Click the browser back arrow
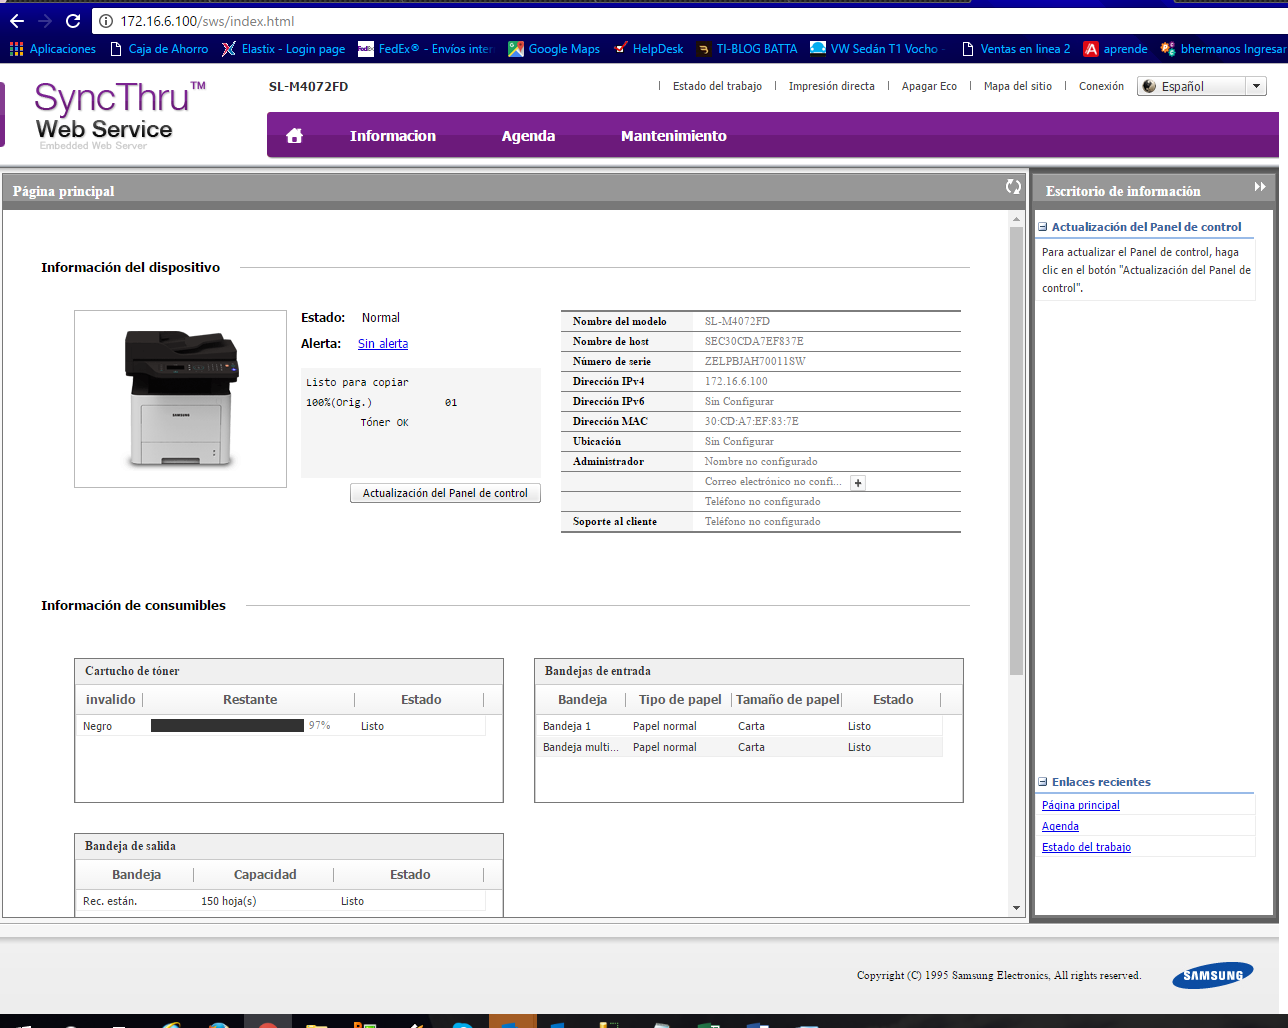The width and height of the screenshot is (1288, 1028). click(x=17, y=21)
